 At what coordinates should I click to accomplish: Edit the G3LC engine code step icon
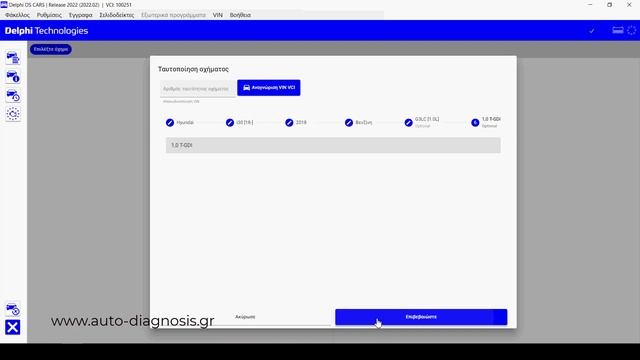[409, 122]
